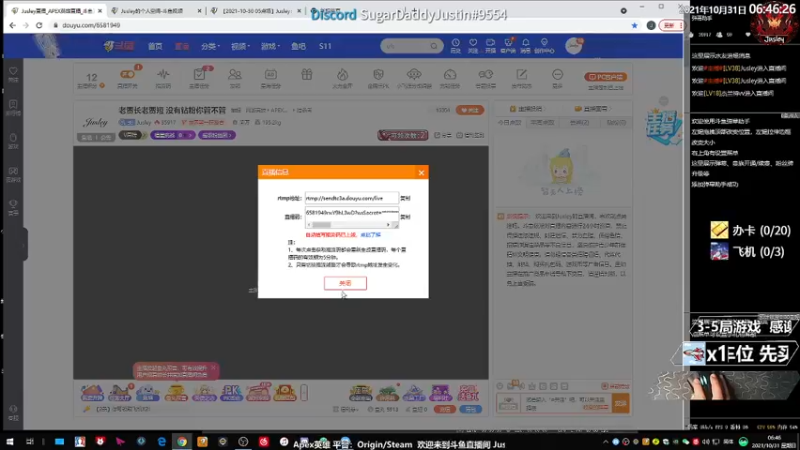Viewport: 800px width, 450px height.
Task: Toggle the orange stream switch in streamer toolbar
Action: click(127, 74)
